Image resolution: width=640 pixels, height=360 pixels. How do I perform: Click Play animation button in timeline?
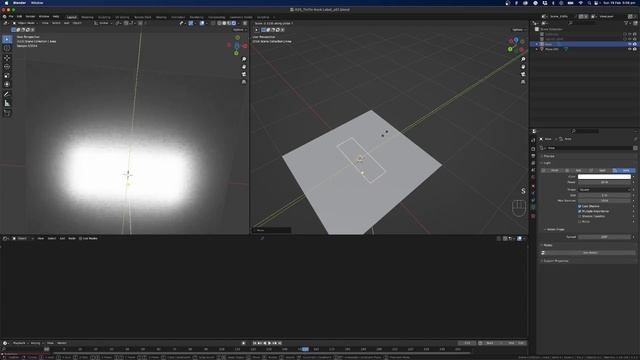click(x=269, y=343)
